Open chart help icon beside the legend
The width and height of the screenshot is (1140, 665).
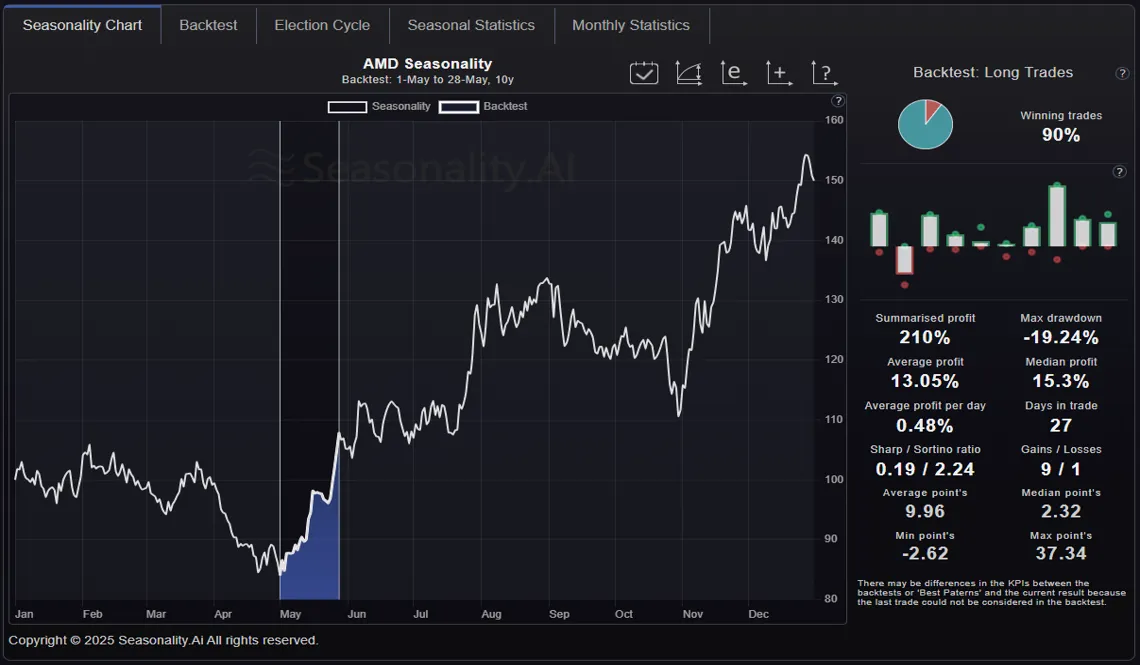coord(838,101)
